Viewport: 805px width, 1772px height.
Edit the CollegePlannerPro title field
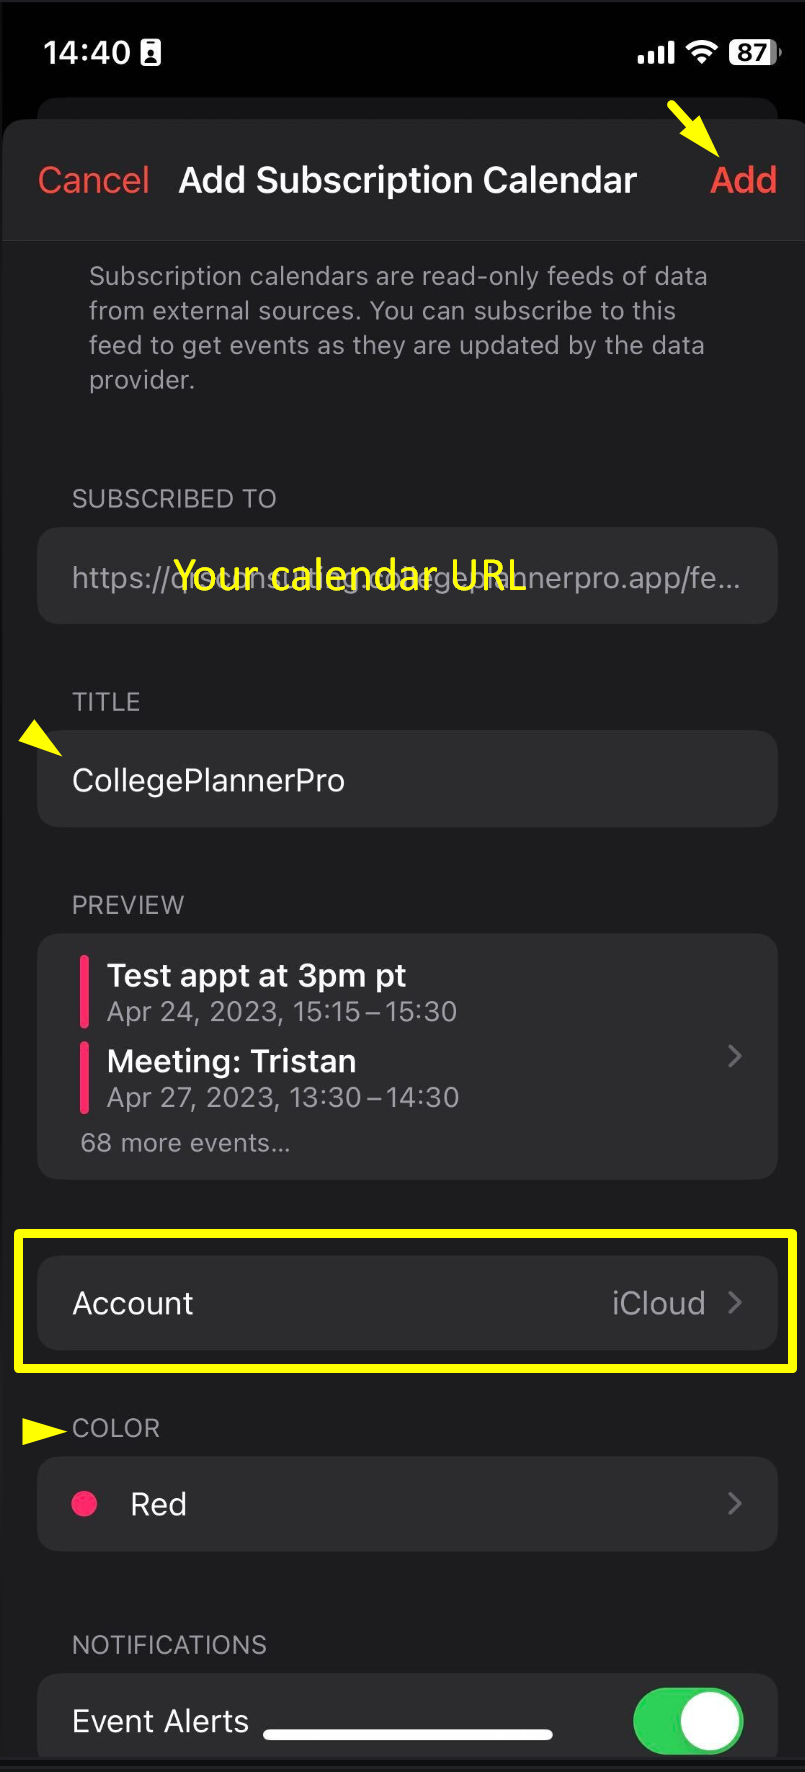[407, 780]
